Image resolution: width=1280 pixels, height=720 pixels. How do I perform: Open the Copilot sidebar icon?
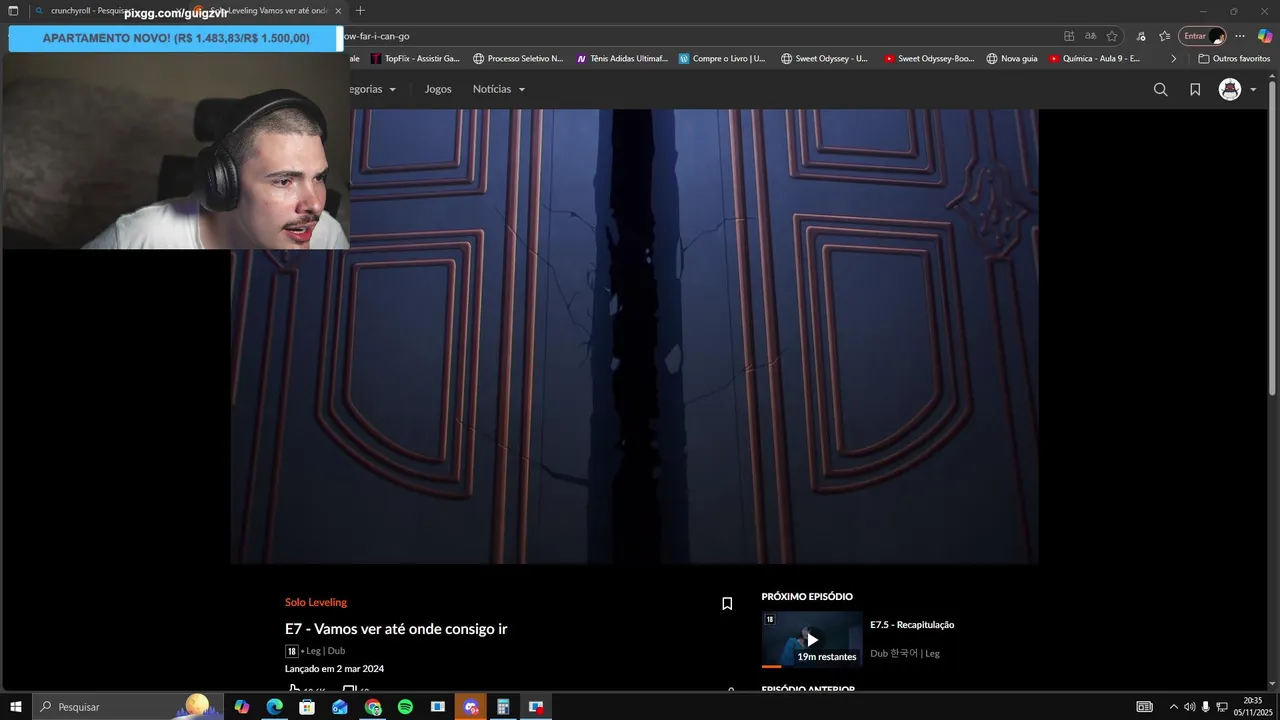pos(1265,36)
